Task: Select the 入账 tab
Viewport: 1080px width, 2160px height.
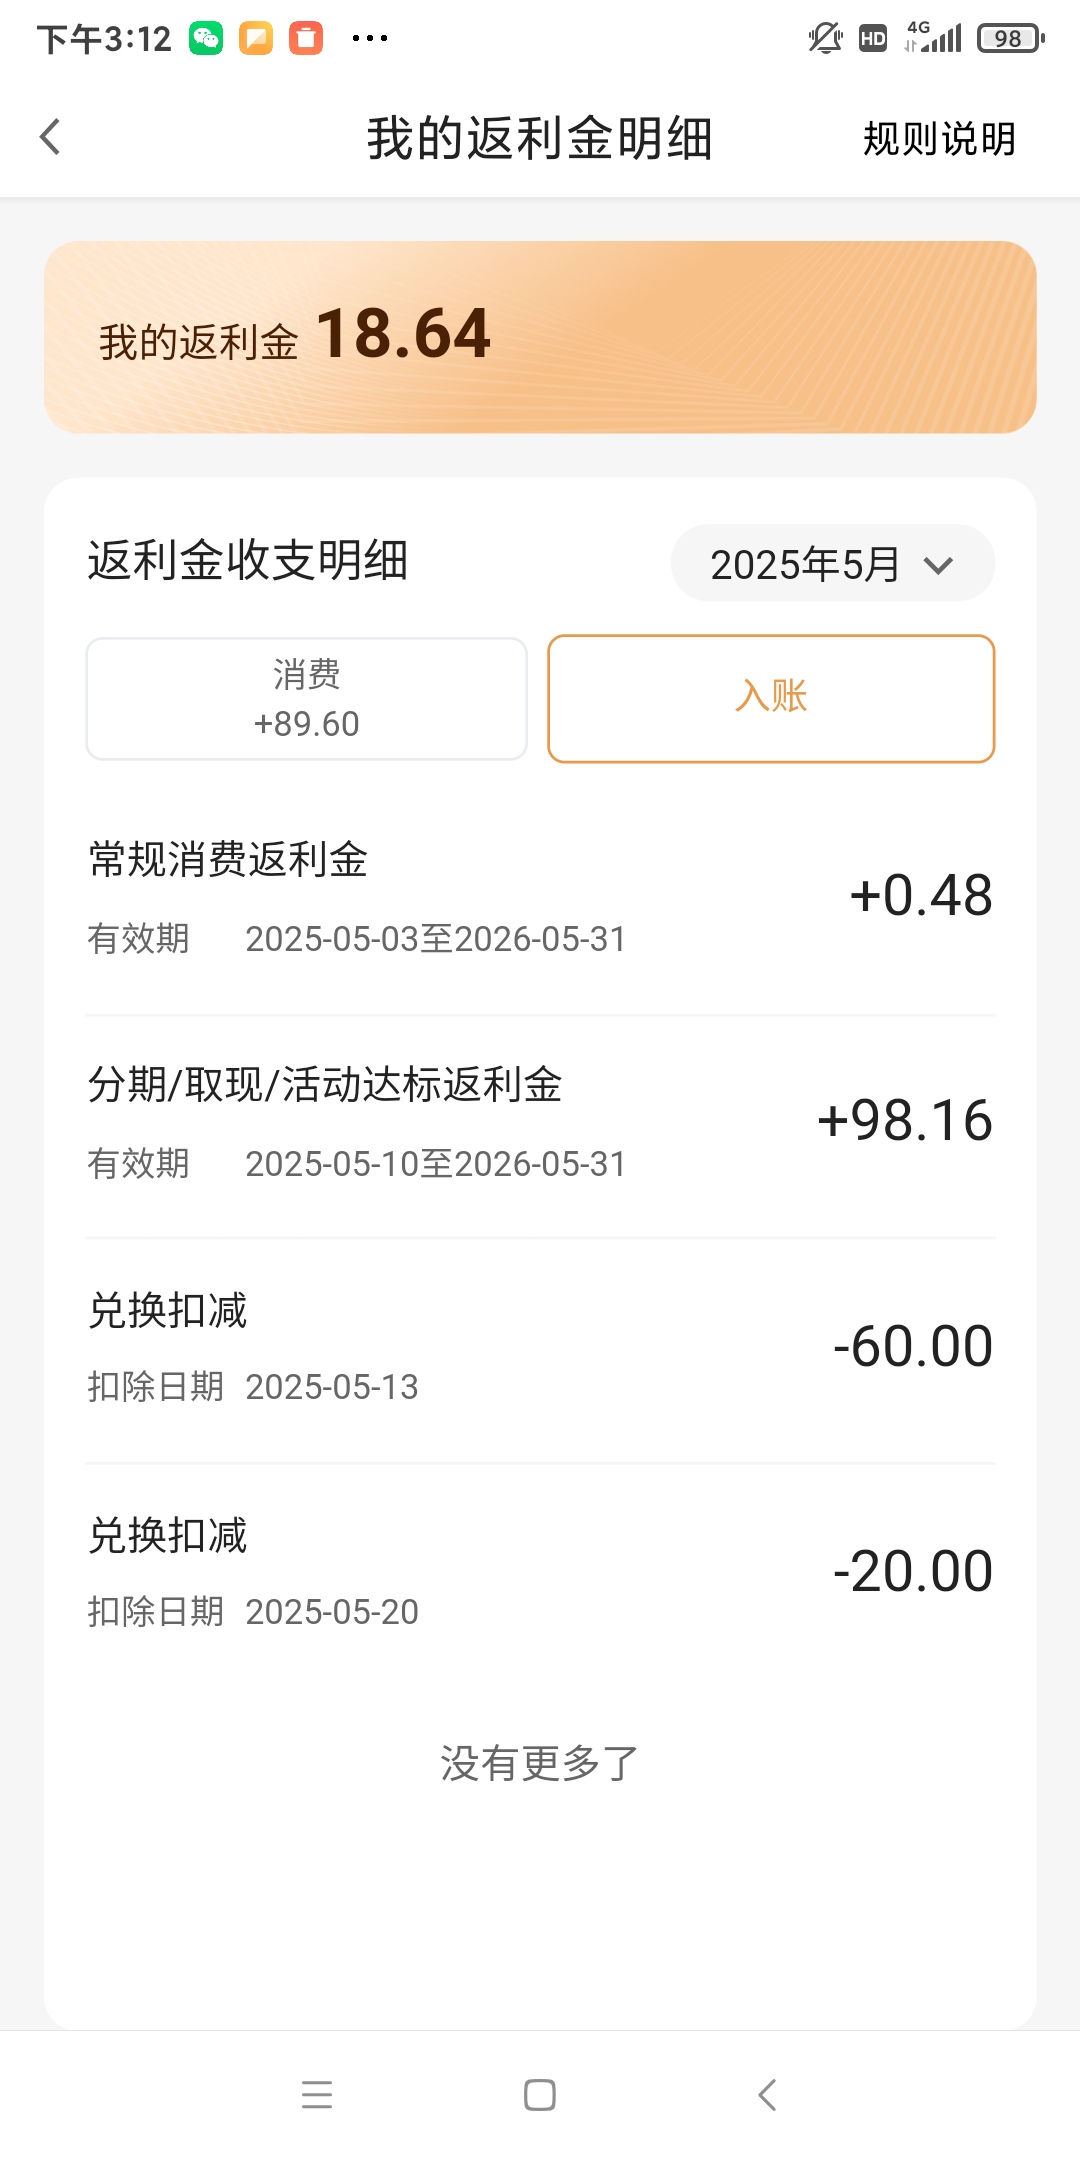Action: pyautogui.click(x=771, y=699)
